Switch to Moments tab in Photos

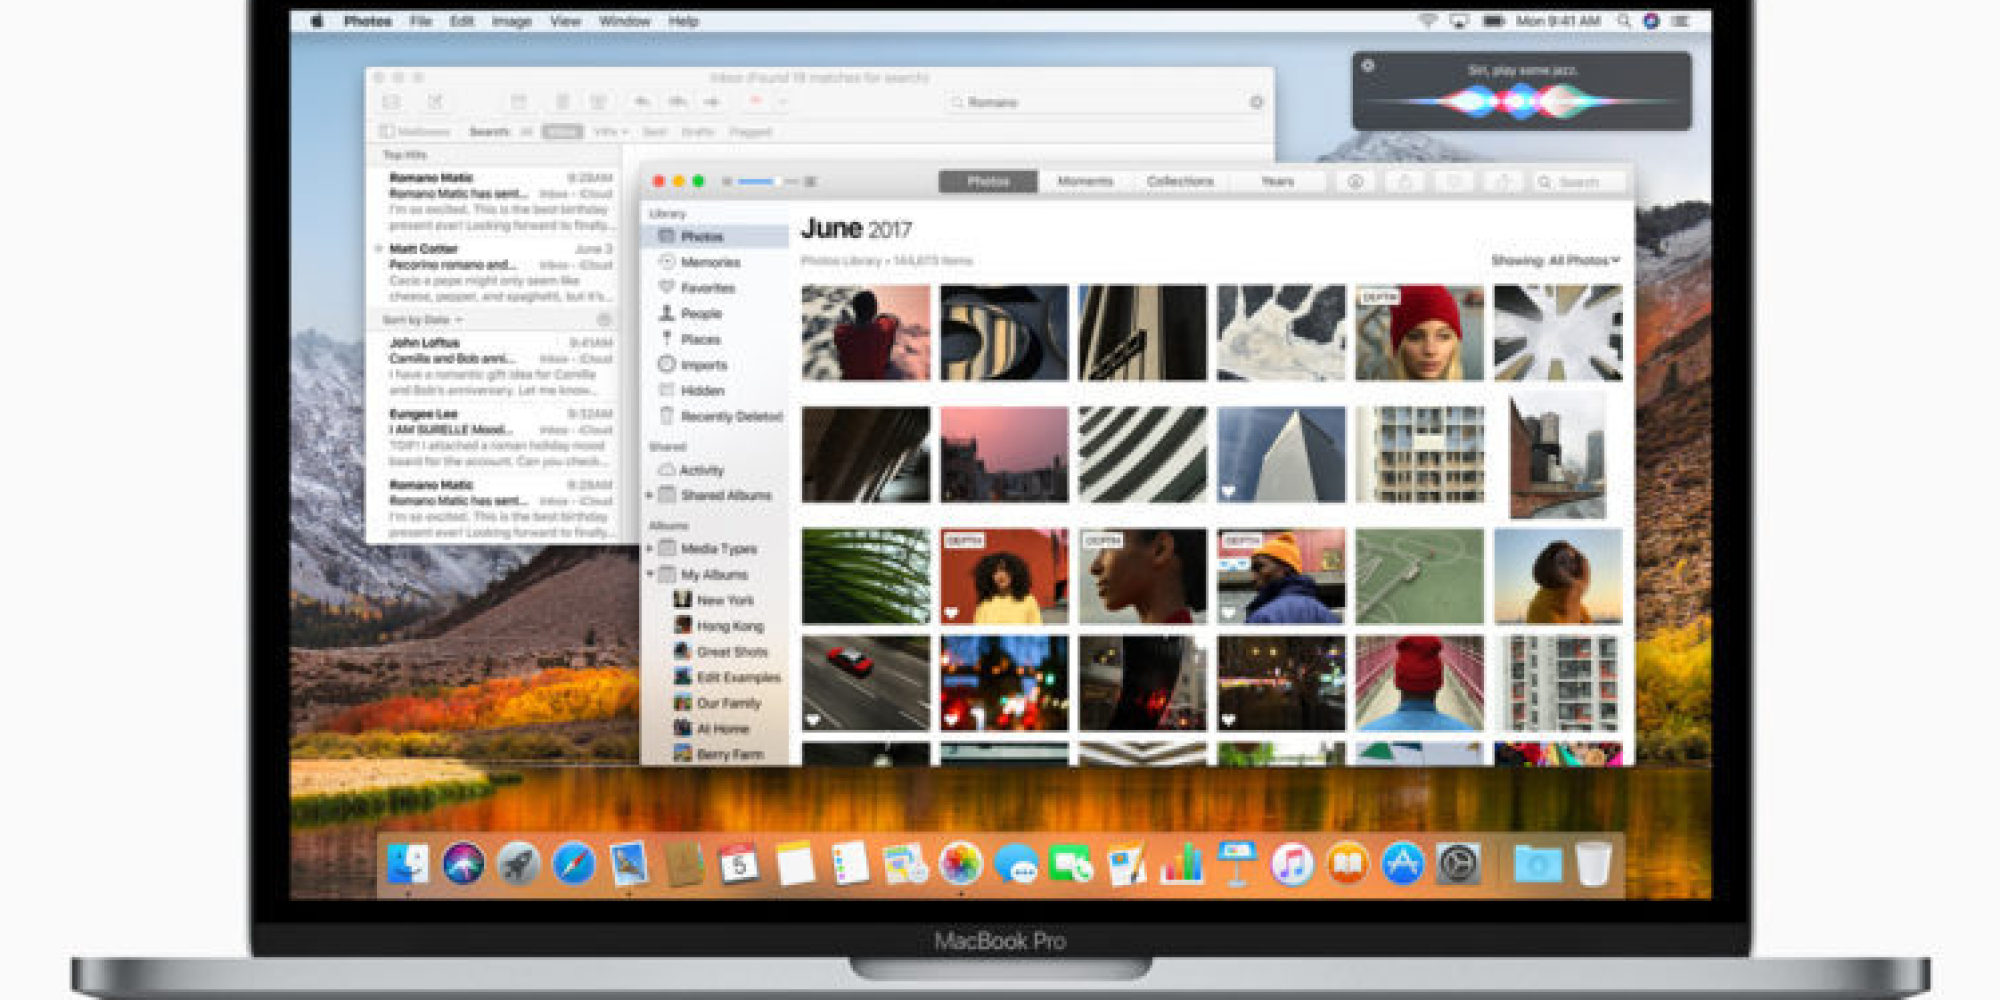pyautogui.click(x=1085, y=181)
